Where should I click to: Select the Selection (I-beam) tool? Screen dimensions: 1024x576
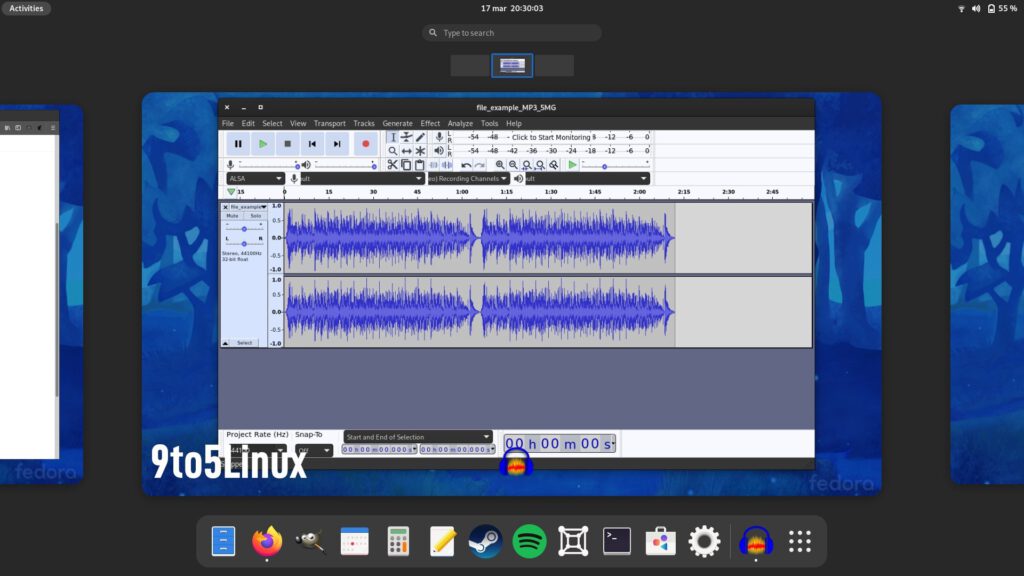tap(392, 137)
